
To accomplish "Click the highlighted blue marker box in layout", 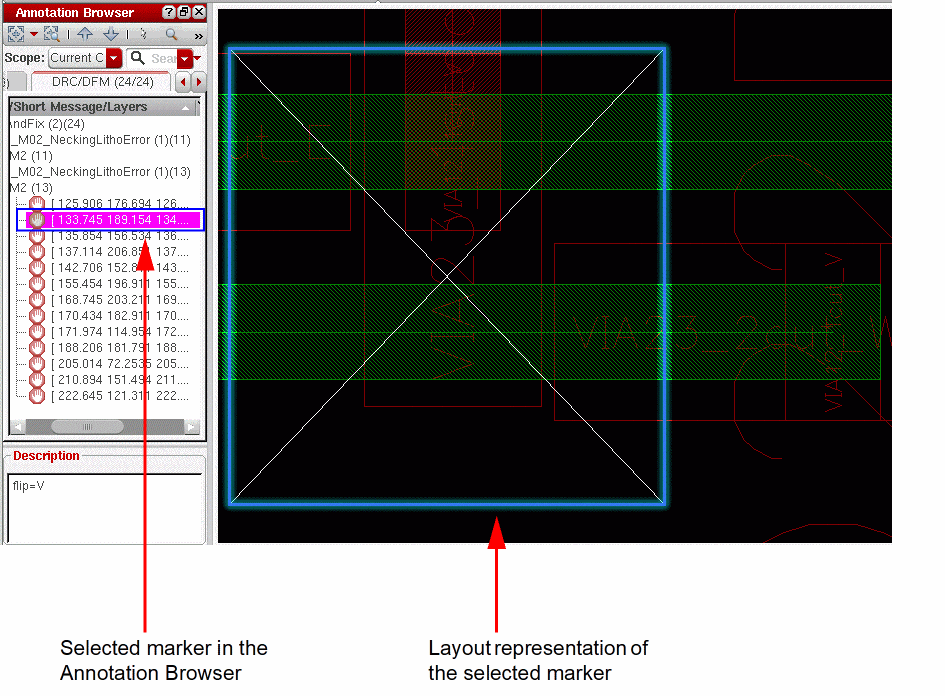I will (447, 276).
